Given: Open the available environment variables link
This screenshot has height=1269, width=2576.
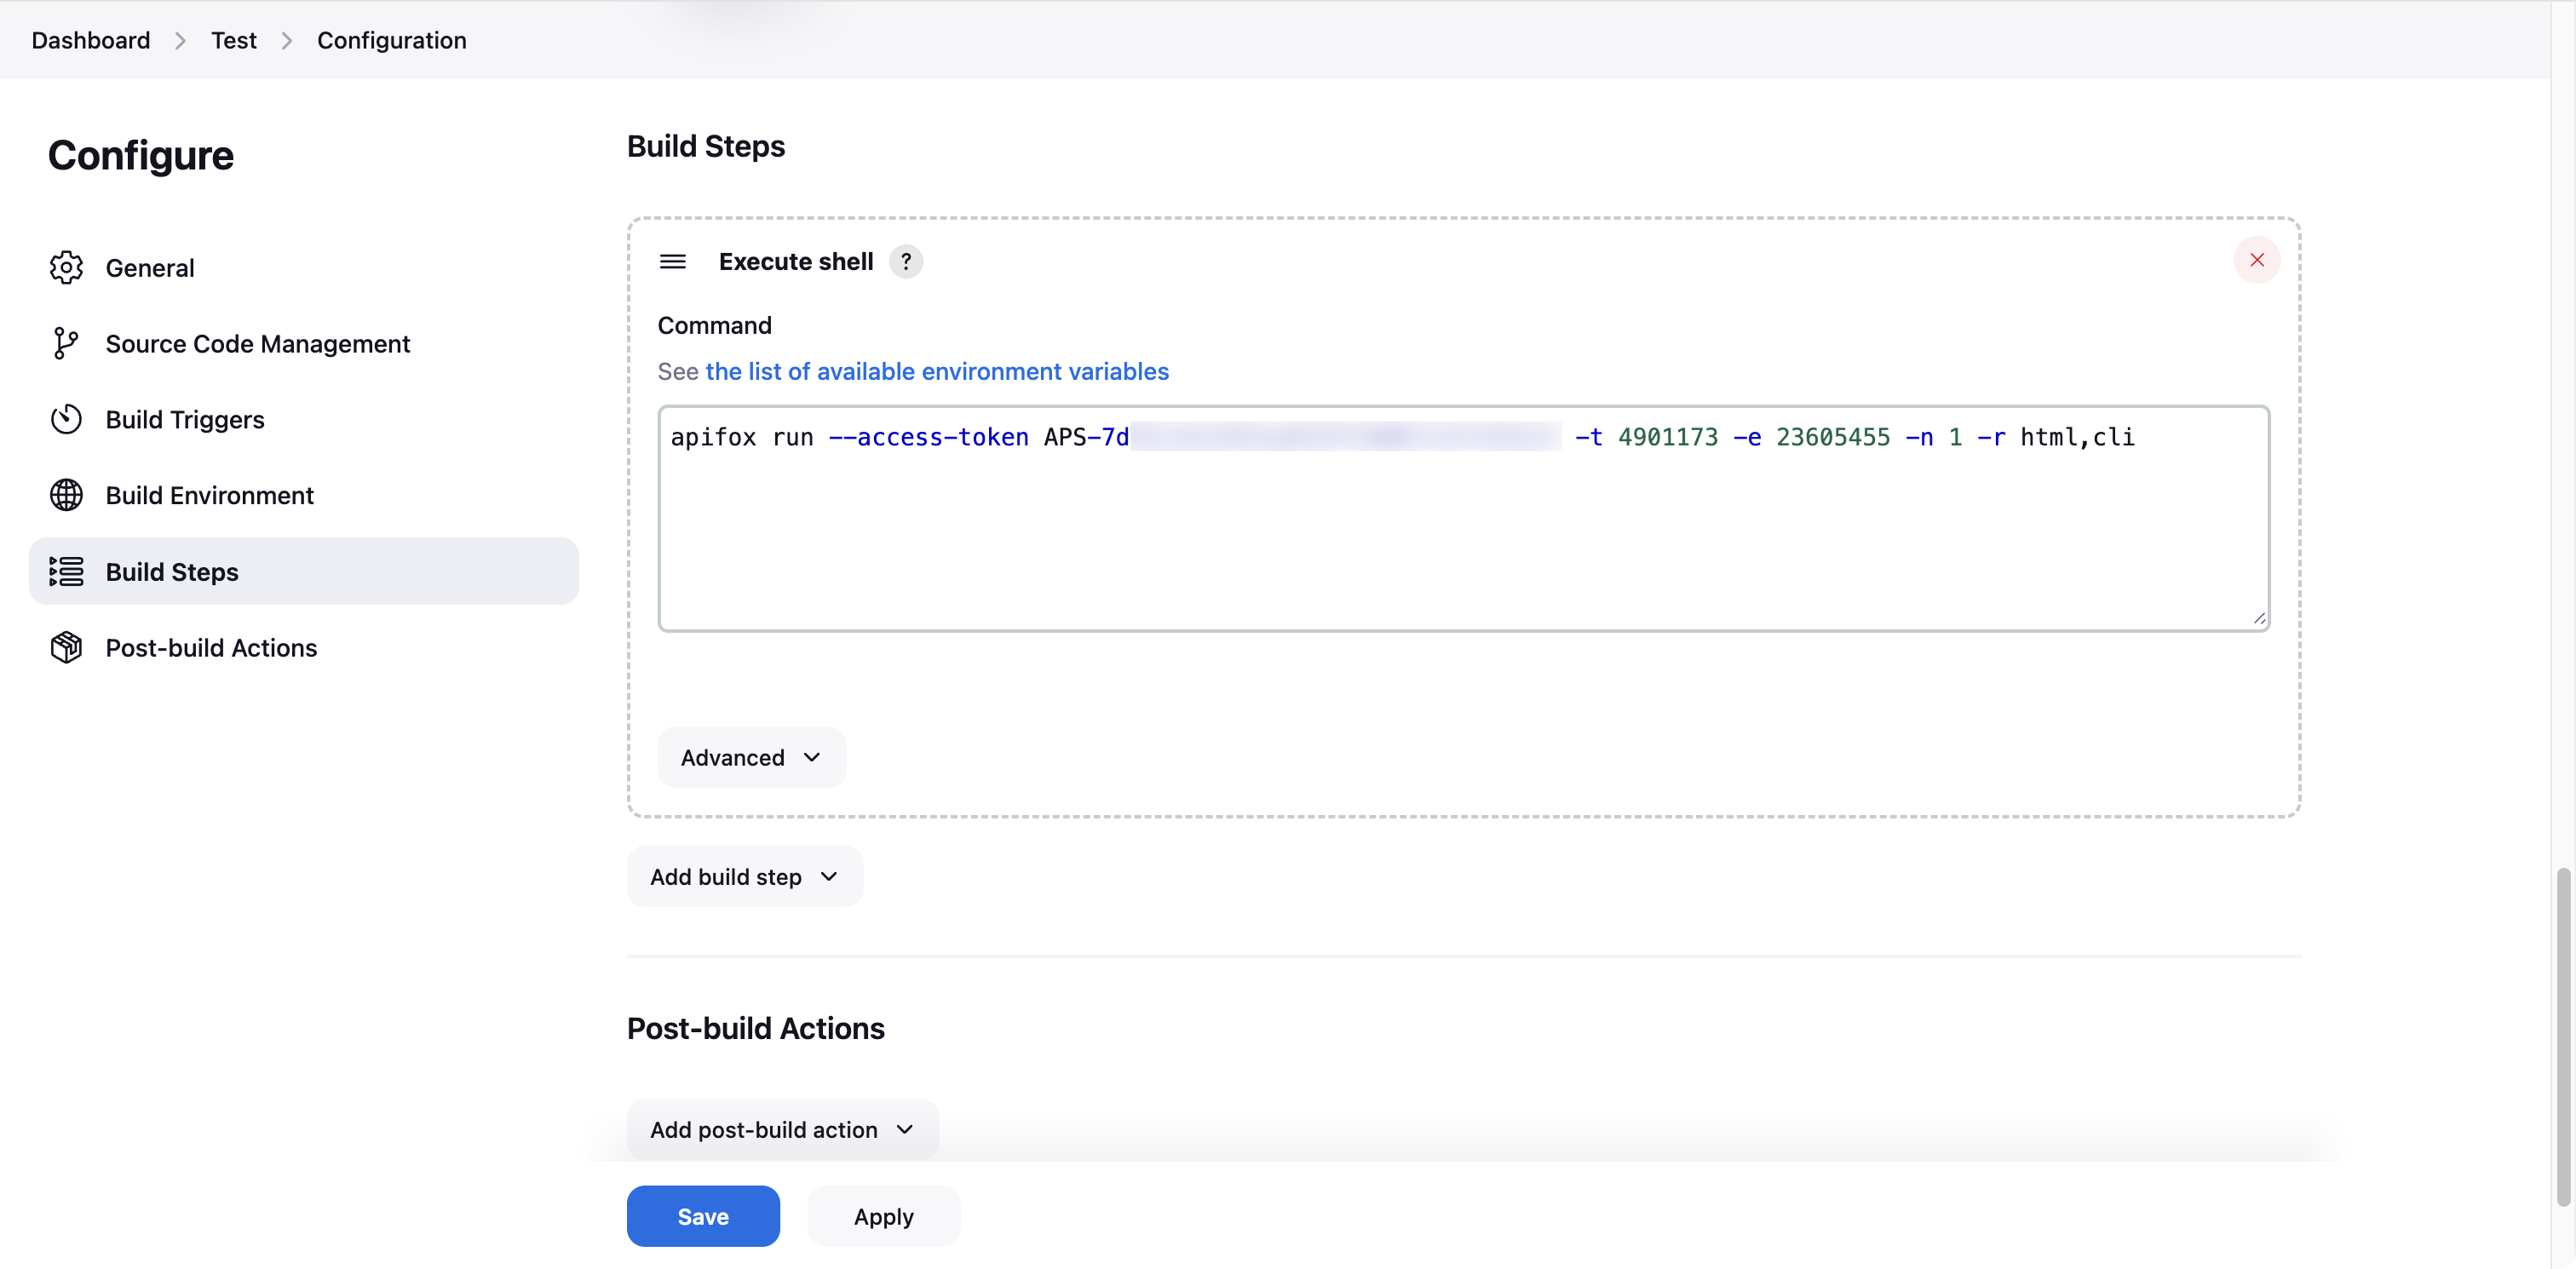Looking at the screenshot, I should click(x=936, y=371).
